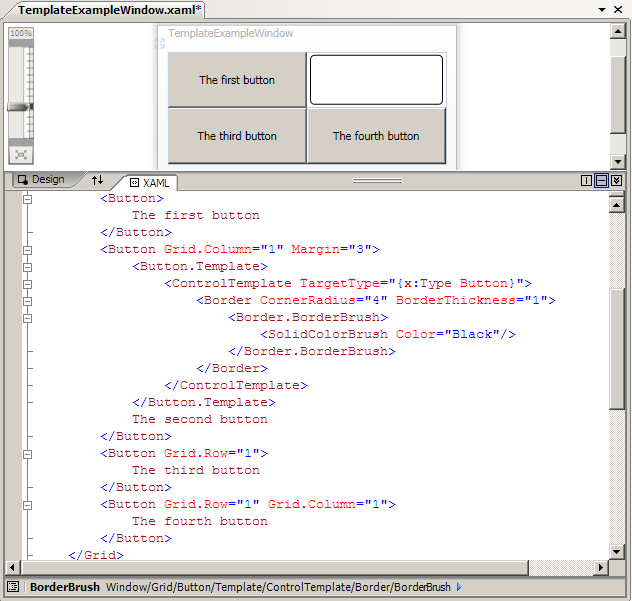Click the </Border.BorderBrush> closing tag
Viewport: 632px width, 601px height.
[x=312, y=351]
